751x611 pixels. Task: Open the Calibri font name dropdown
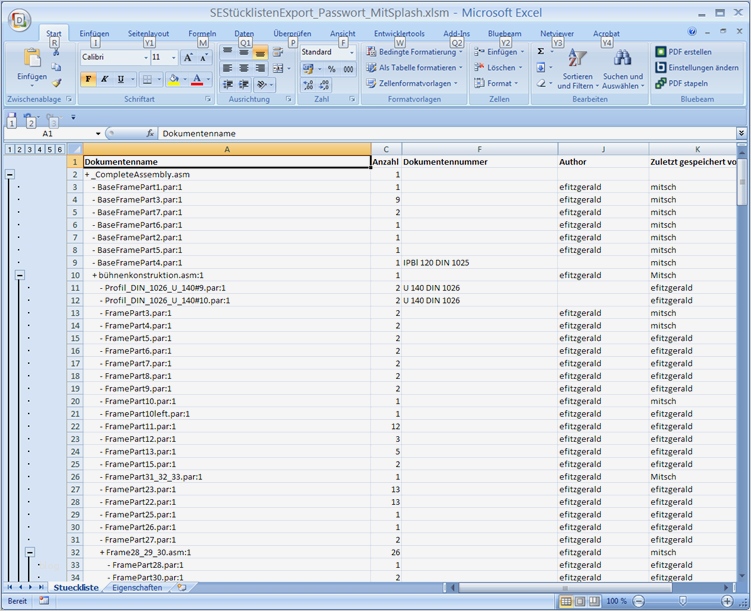pyautogui.click(x=144, y=58)
